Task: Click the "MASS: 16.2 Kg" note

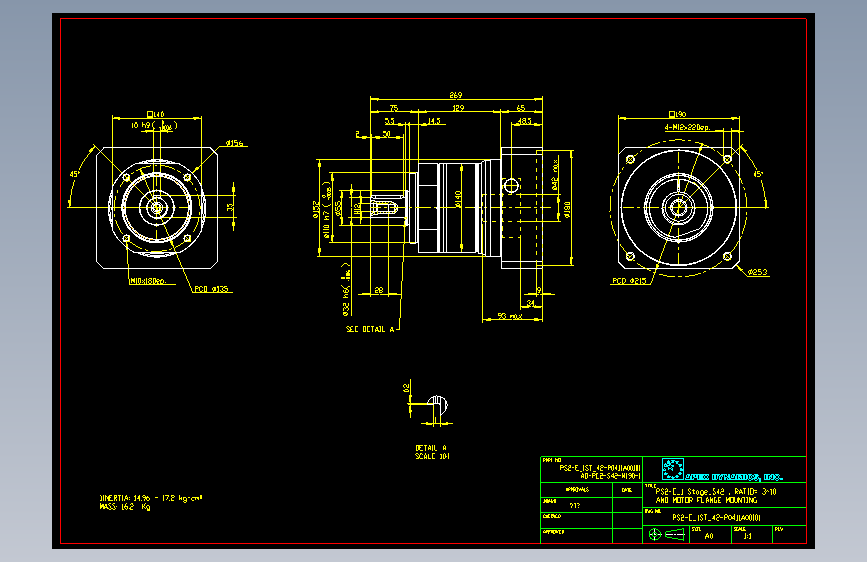Action: coord(125,507)
